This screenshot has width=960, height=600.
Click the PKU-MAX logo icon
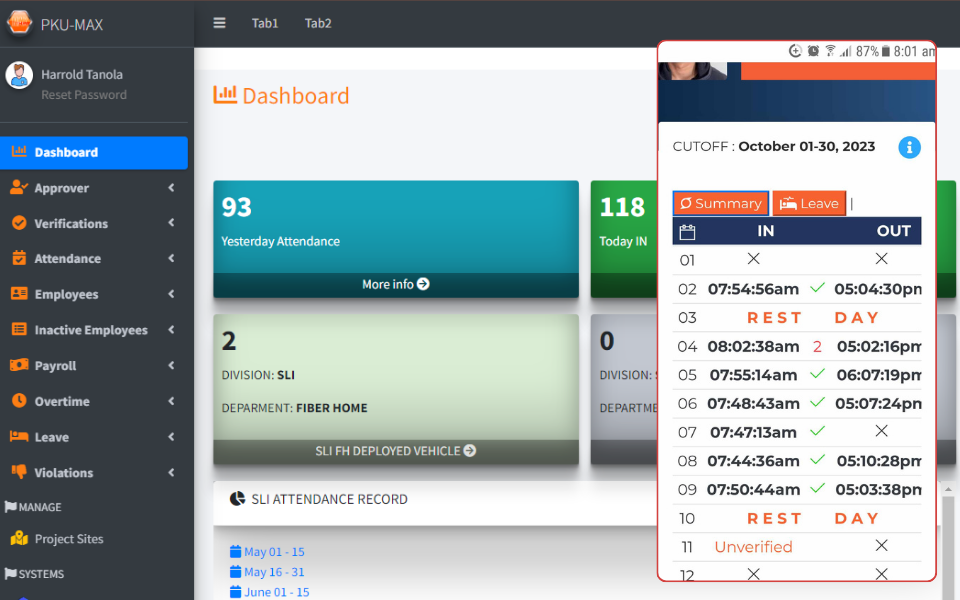(20, 23)
